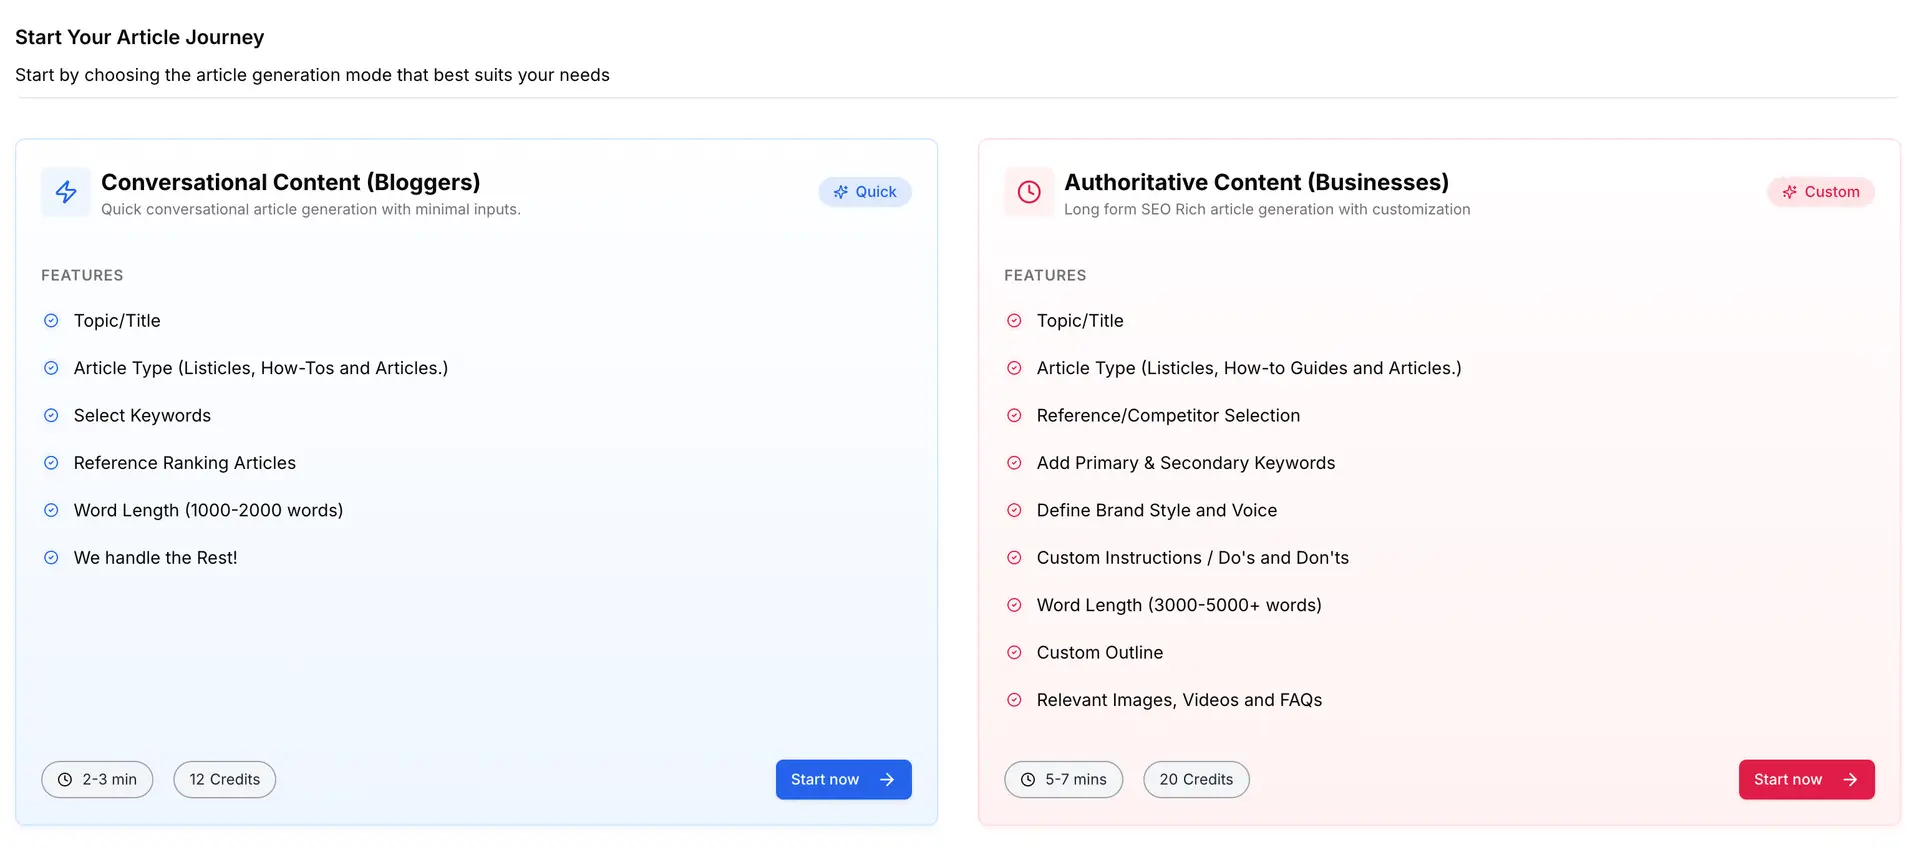1920x863 pixels.
Task: Open the Conversational Content (Bloggers) heading
Action: (291, 182)
